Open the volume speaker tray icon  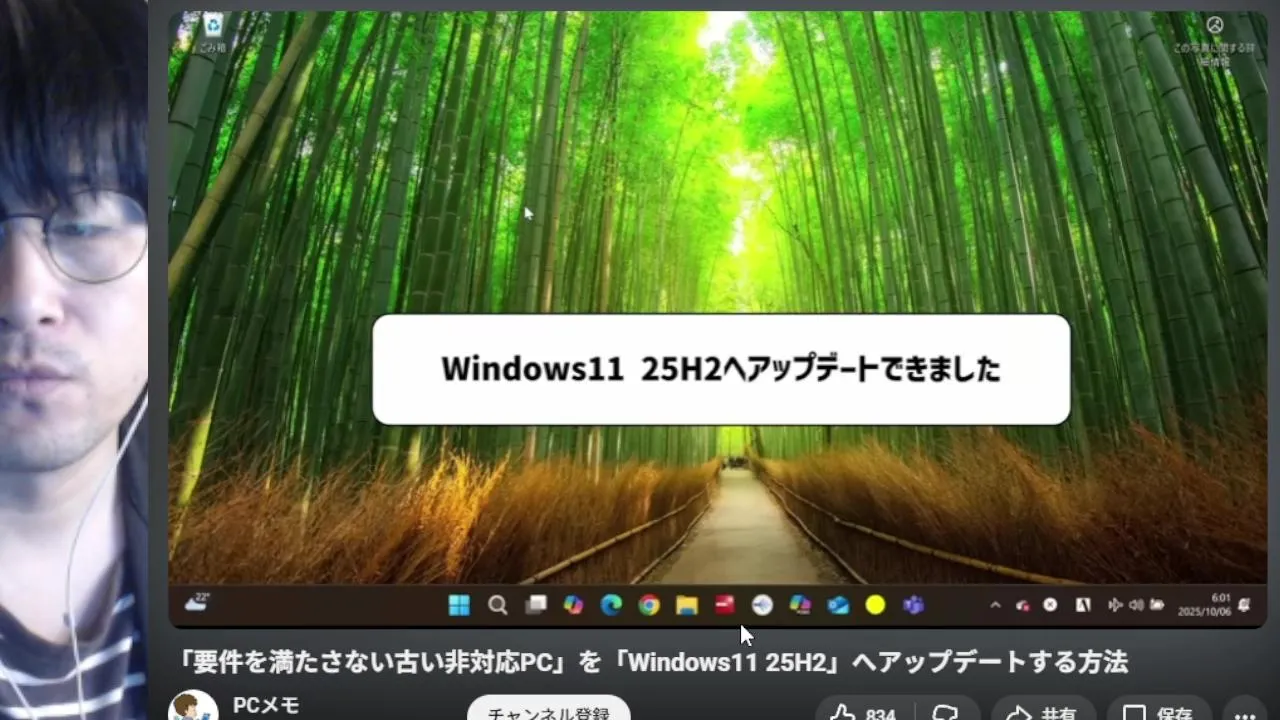coord(1136,605)
